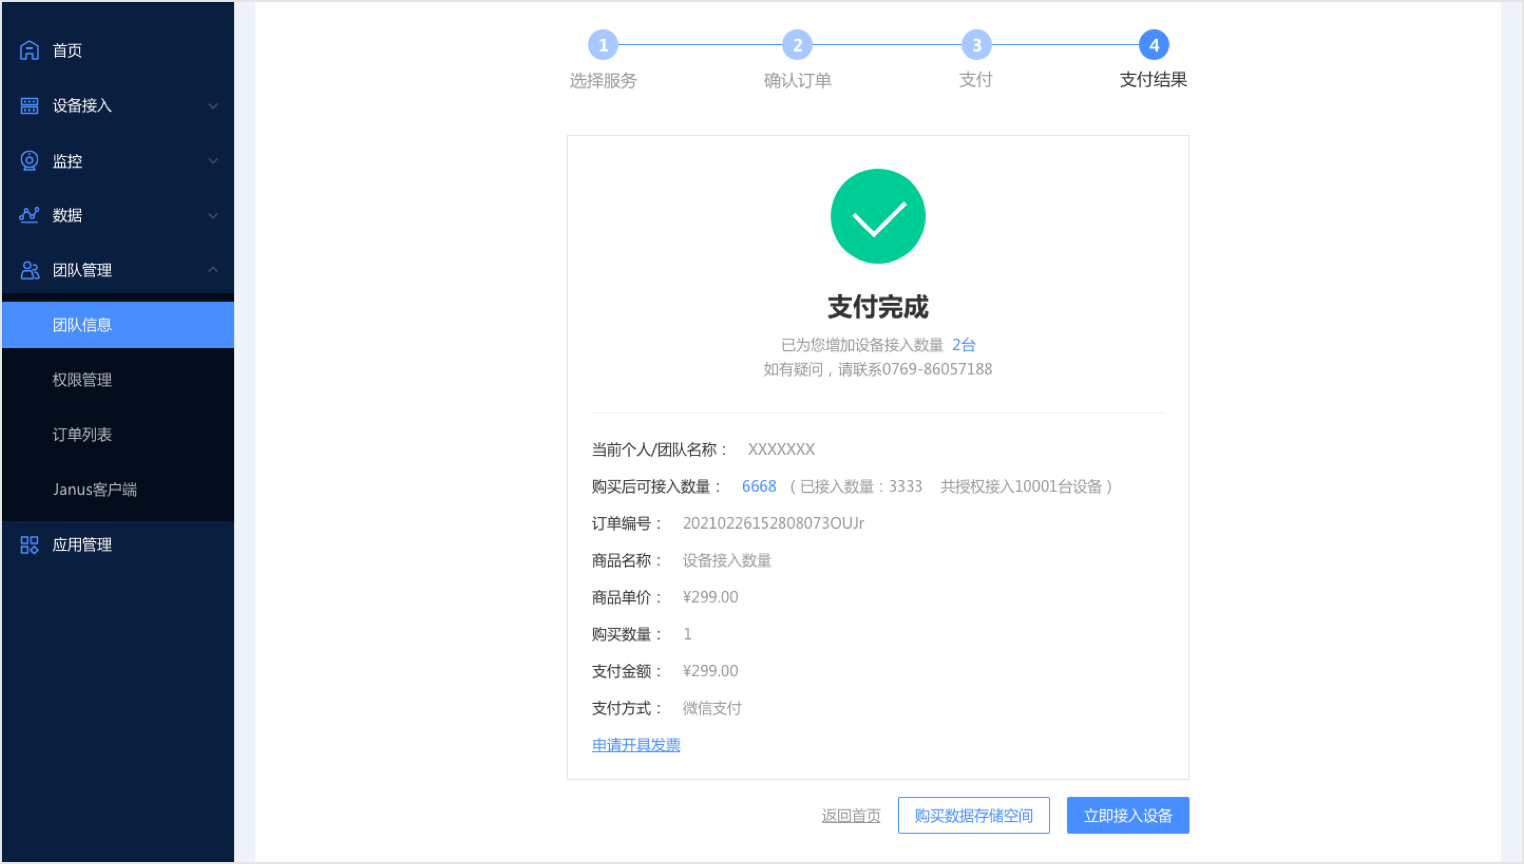Viewport: 1524px width, 864px height.
Task: Click step 4 circle 支付结果
Action: 1153,45
